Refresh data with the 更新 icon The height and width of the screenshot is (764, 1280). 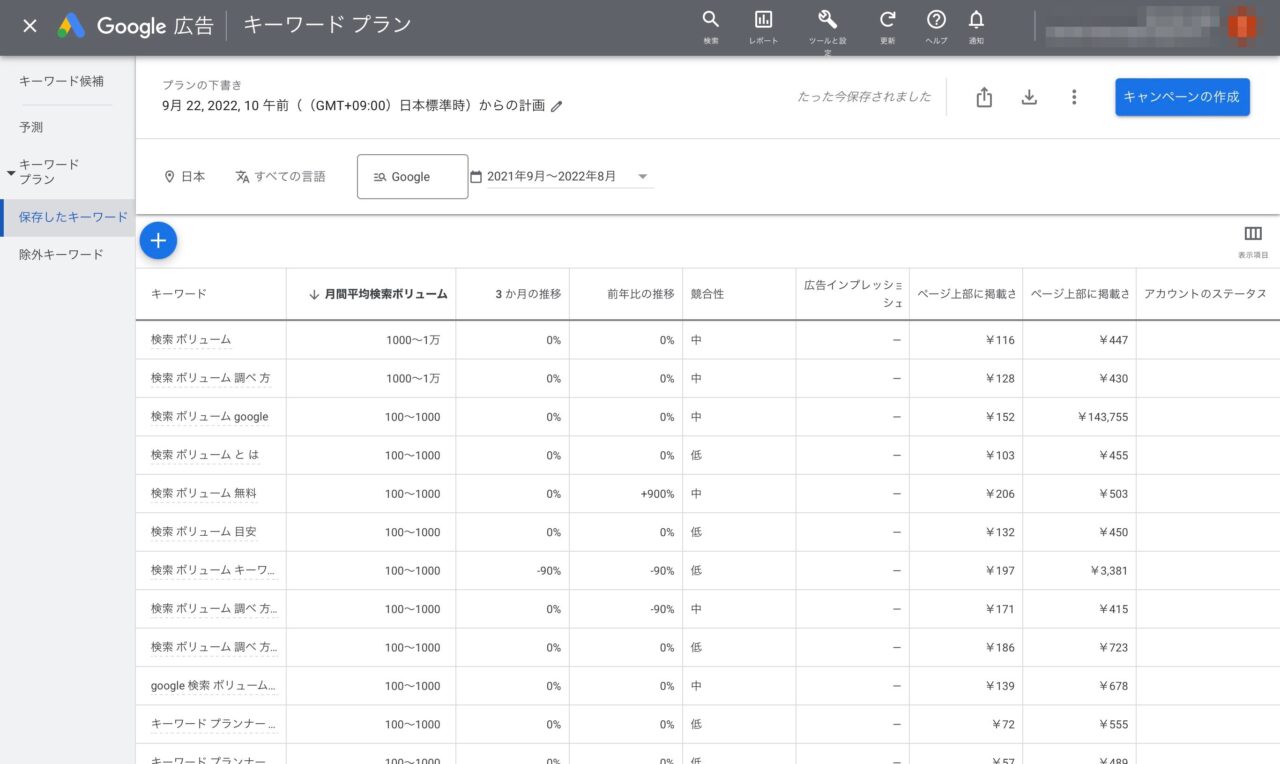(x=886, y=27)
